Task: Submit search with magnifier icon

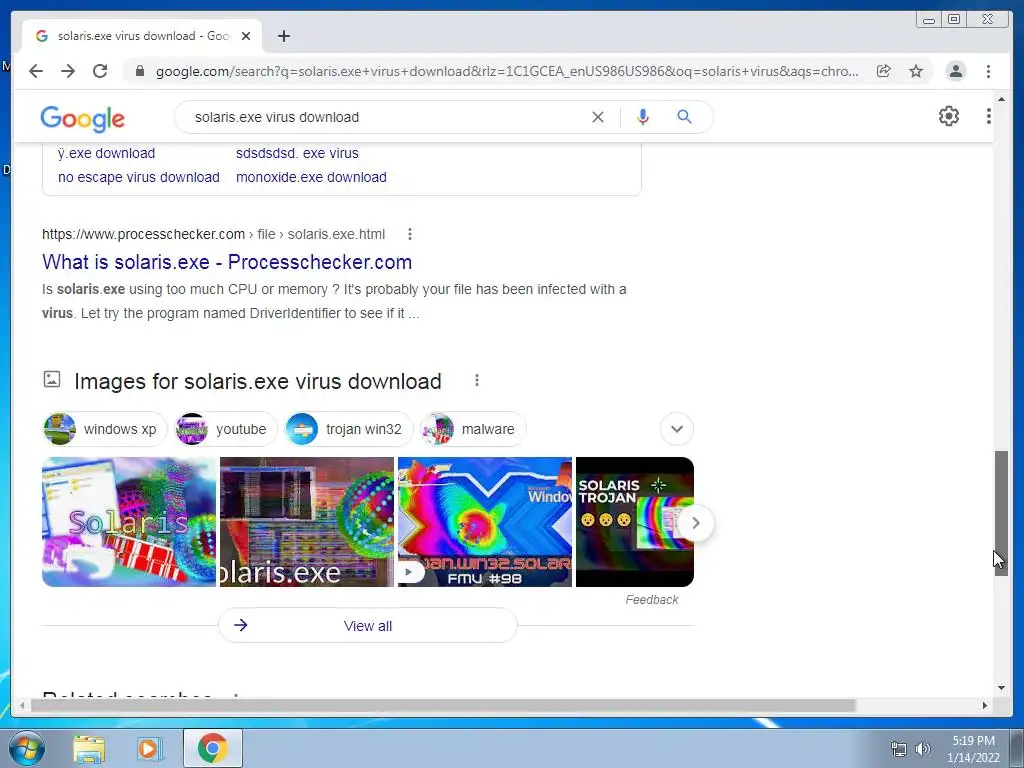Action: coord(684,117)
